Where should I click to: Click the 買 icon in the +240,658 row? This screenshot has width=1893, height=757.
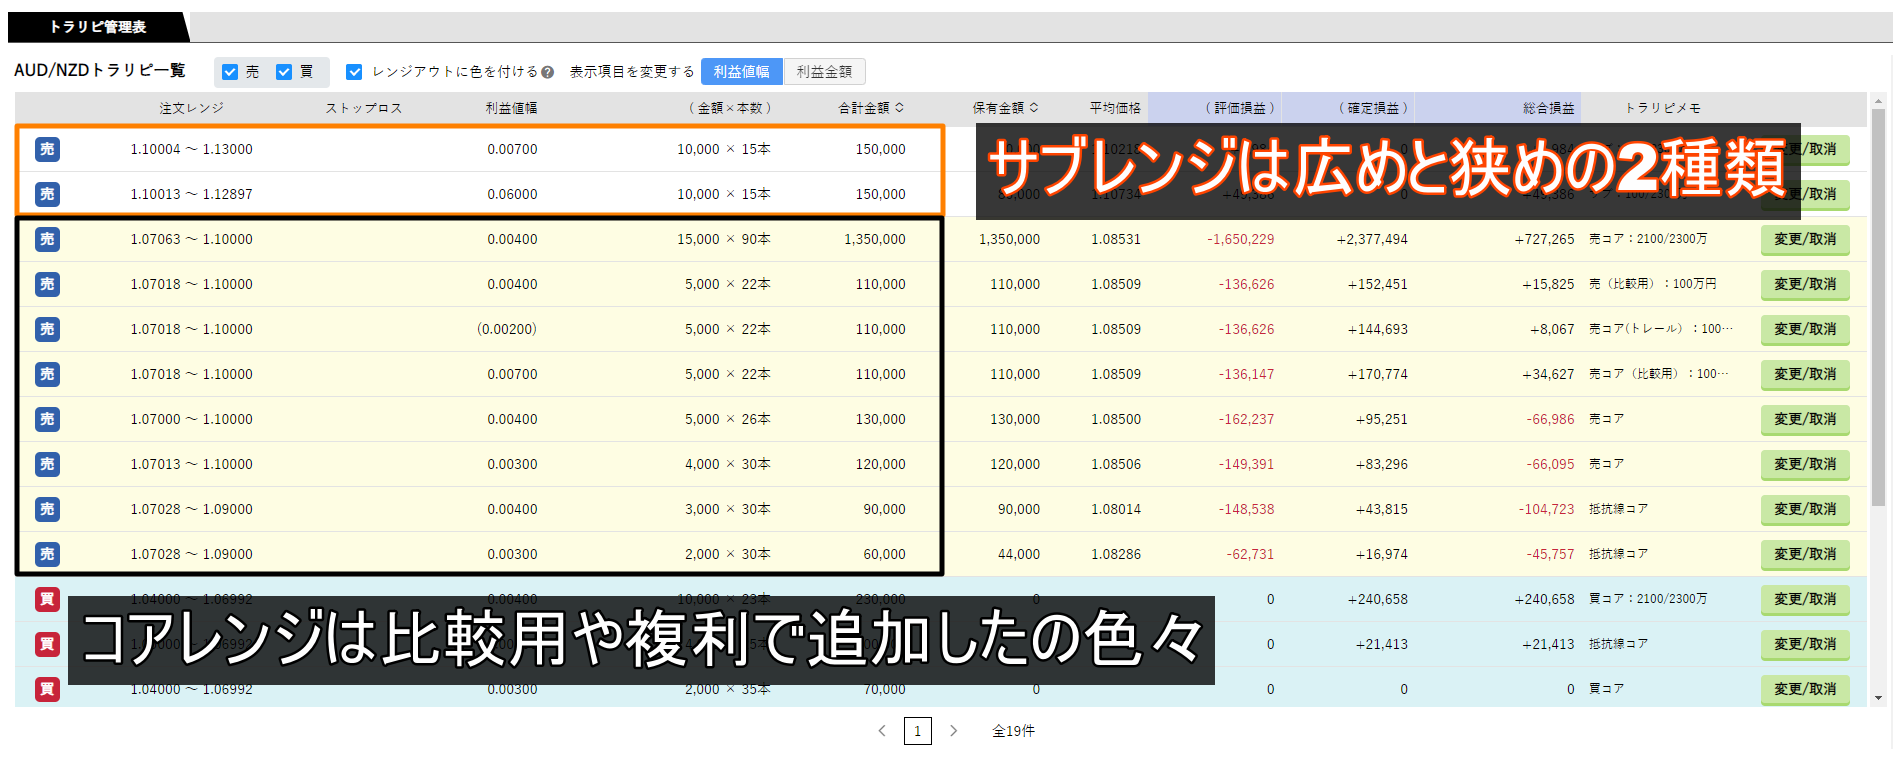tap(47, 599)
